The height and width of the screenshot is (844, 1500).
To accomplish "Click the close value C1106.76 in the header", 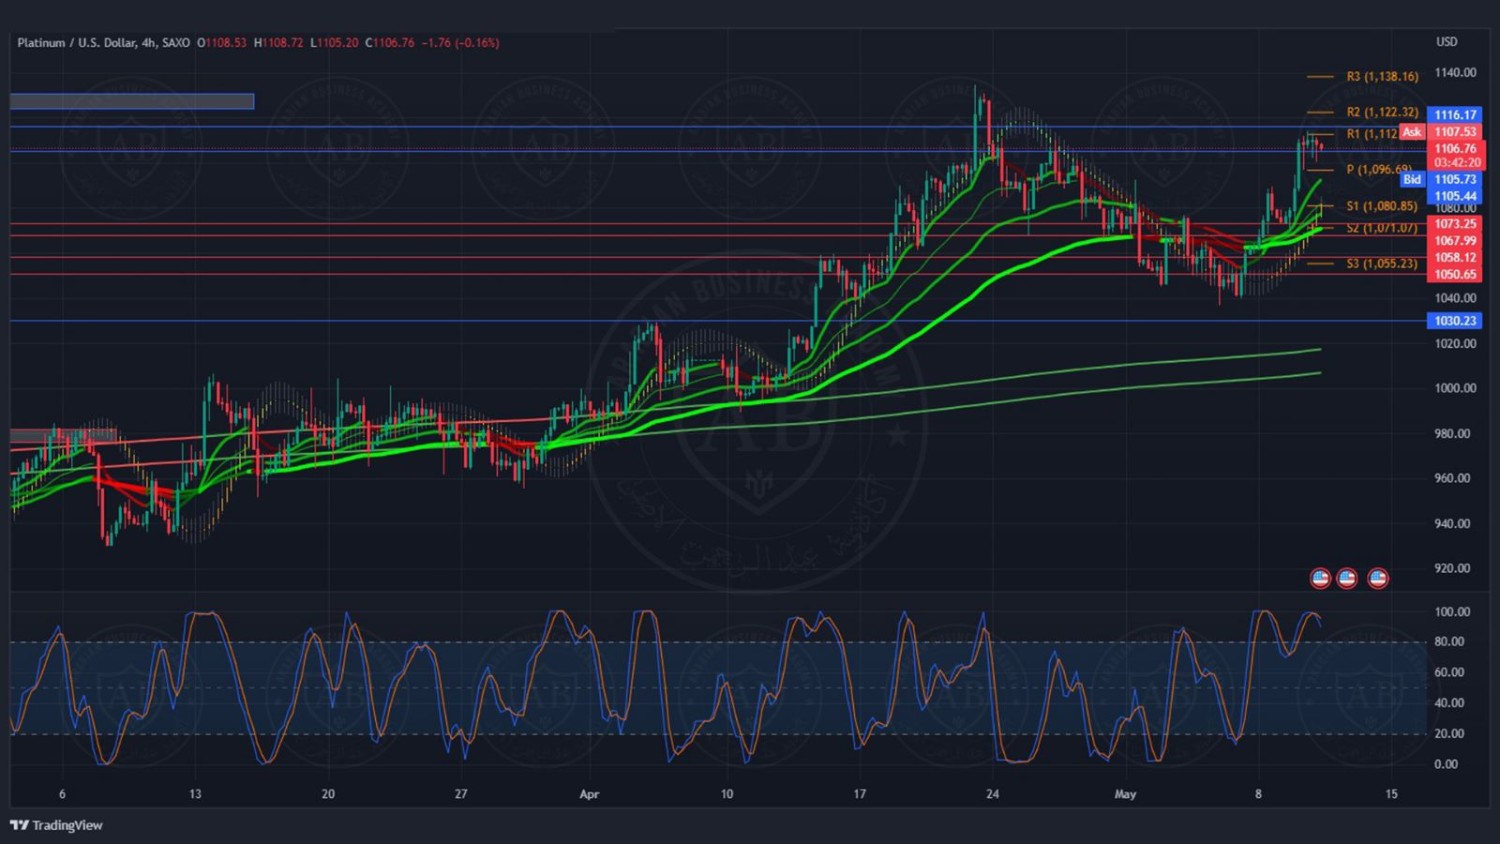I will [390, 43].
